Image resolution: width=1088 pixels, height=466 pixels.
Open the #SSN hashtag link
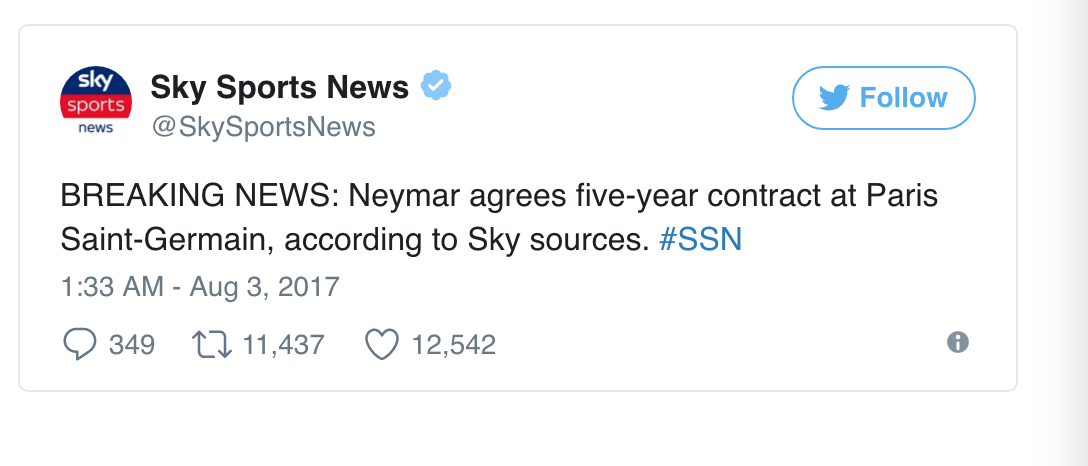coord(700,241)
